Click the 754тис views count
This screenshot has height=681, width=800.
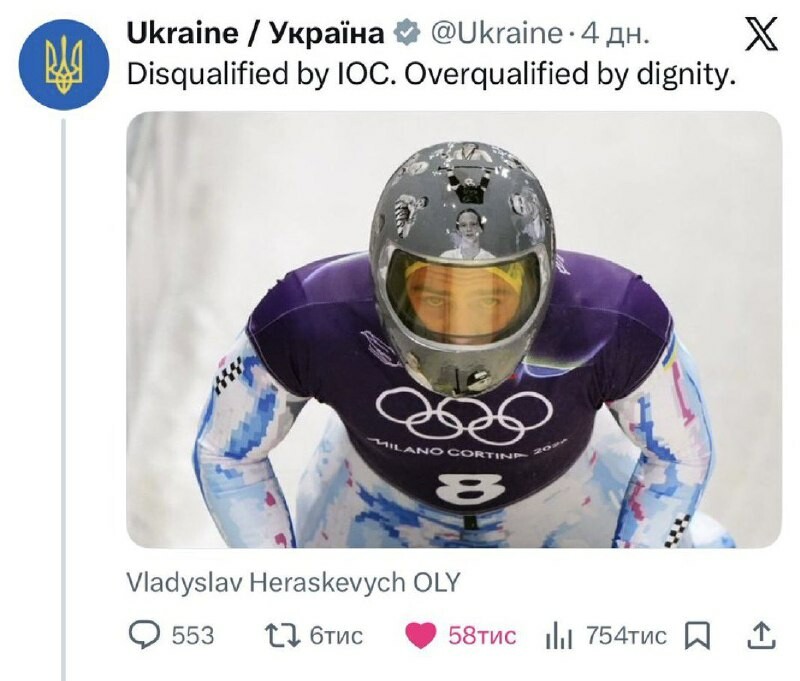pyautogui.click(x=627, y=635)
